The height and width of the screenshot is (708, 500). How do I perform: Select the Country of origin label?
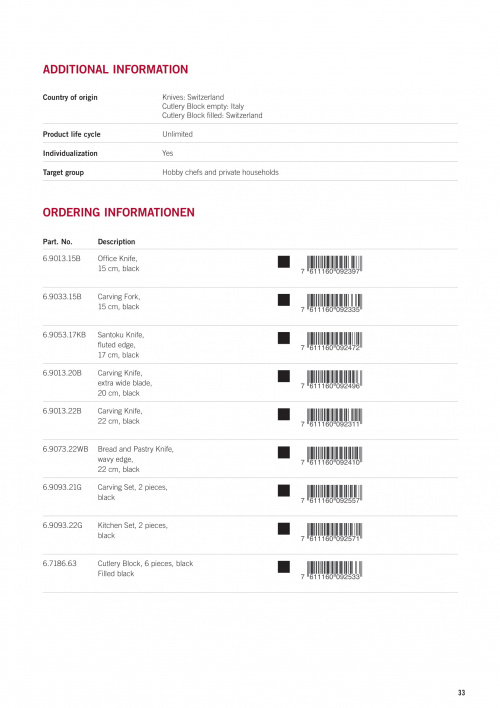coord(70,98)
